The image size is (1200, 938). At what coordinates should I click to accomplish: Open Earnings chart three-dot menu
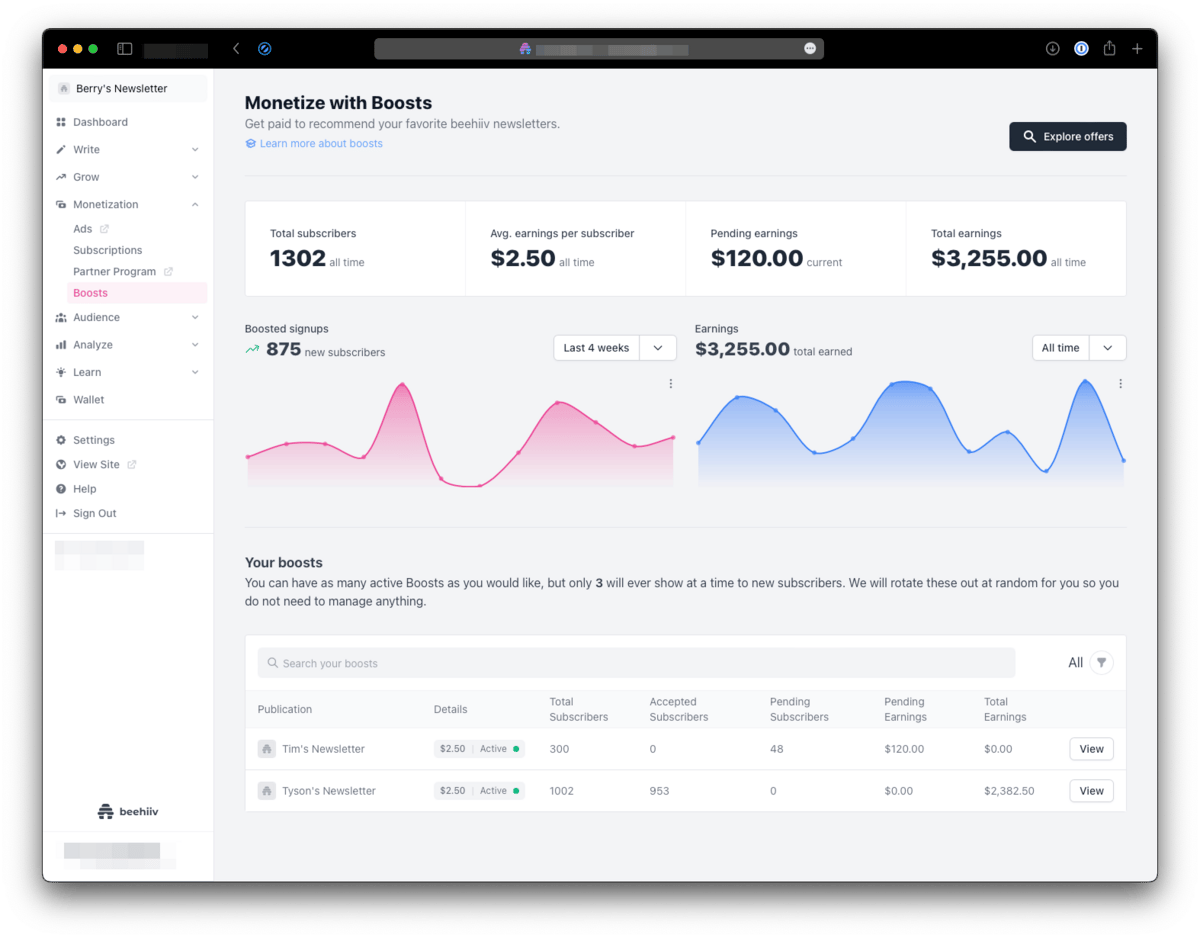pos(1120,384)
